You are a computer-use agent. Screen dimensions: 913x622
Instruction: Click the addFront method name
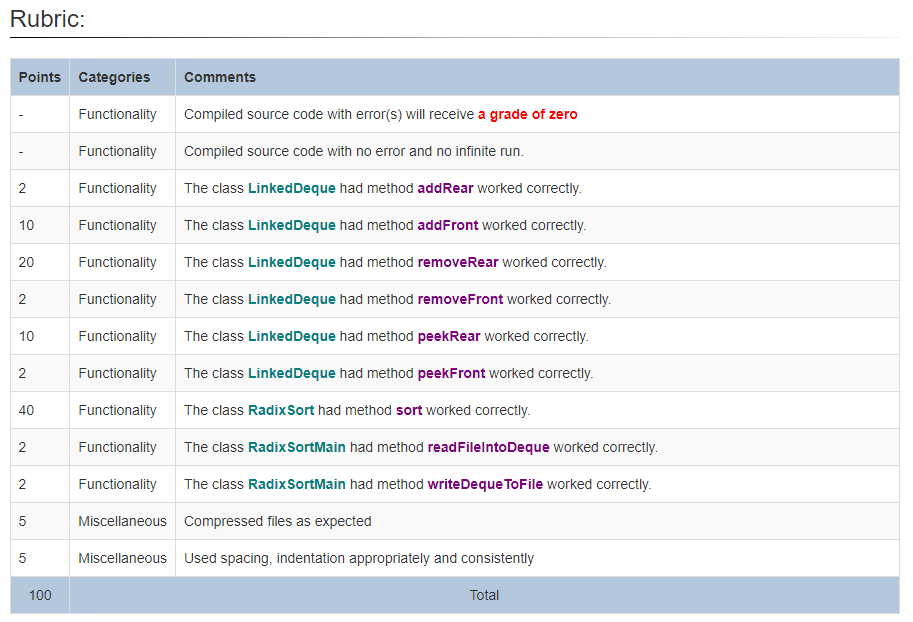[448, 225]
